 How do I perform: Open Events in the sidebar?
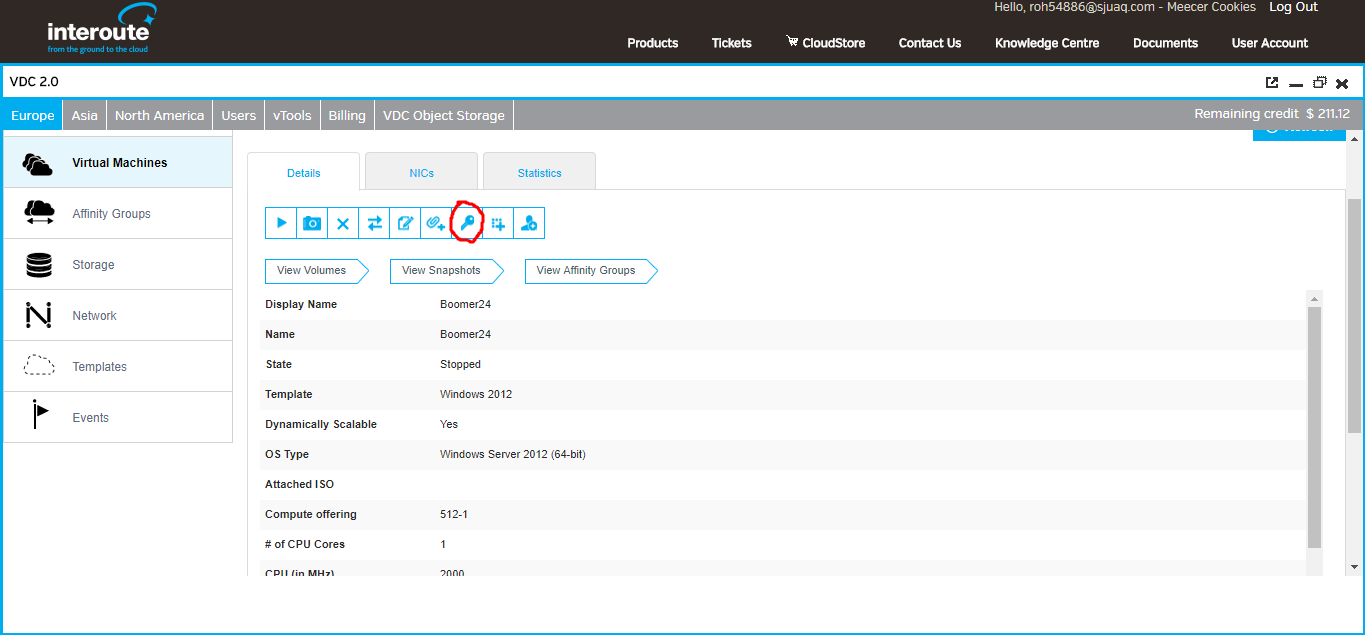click(118, 417)
